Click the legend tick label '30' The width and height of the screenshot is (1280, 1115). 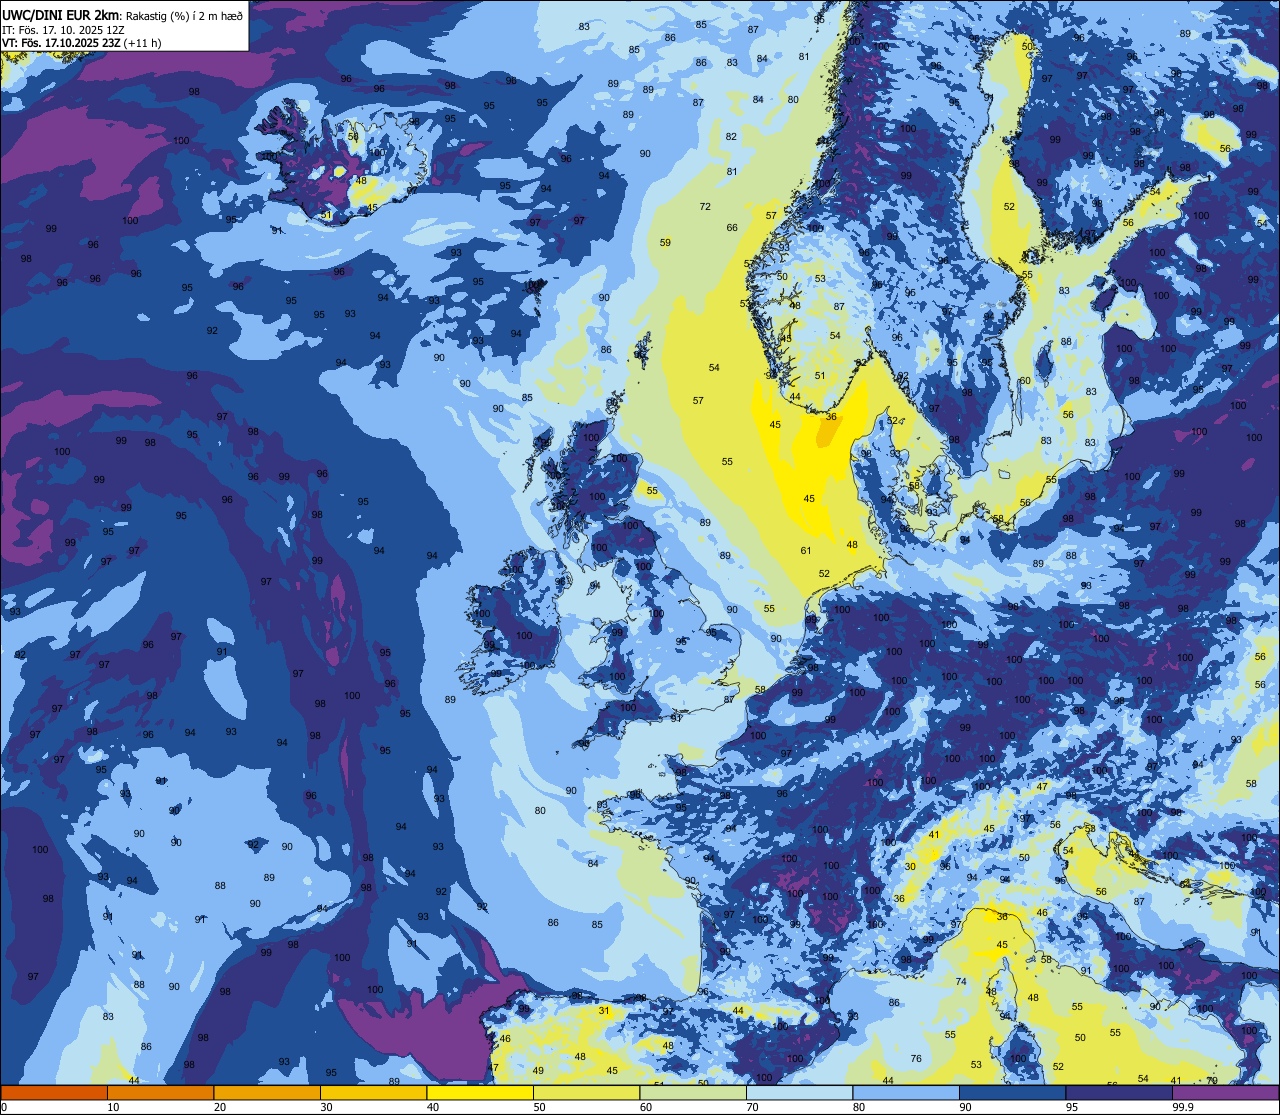326,1107
